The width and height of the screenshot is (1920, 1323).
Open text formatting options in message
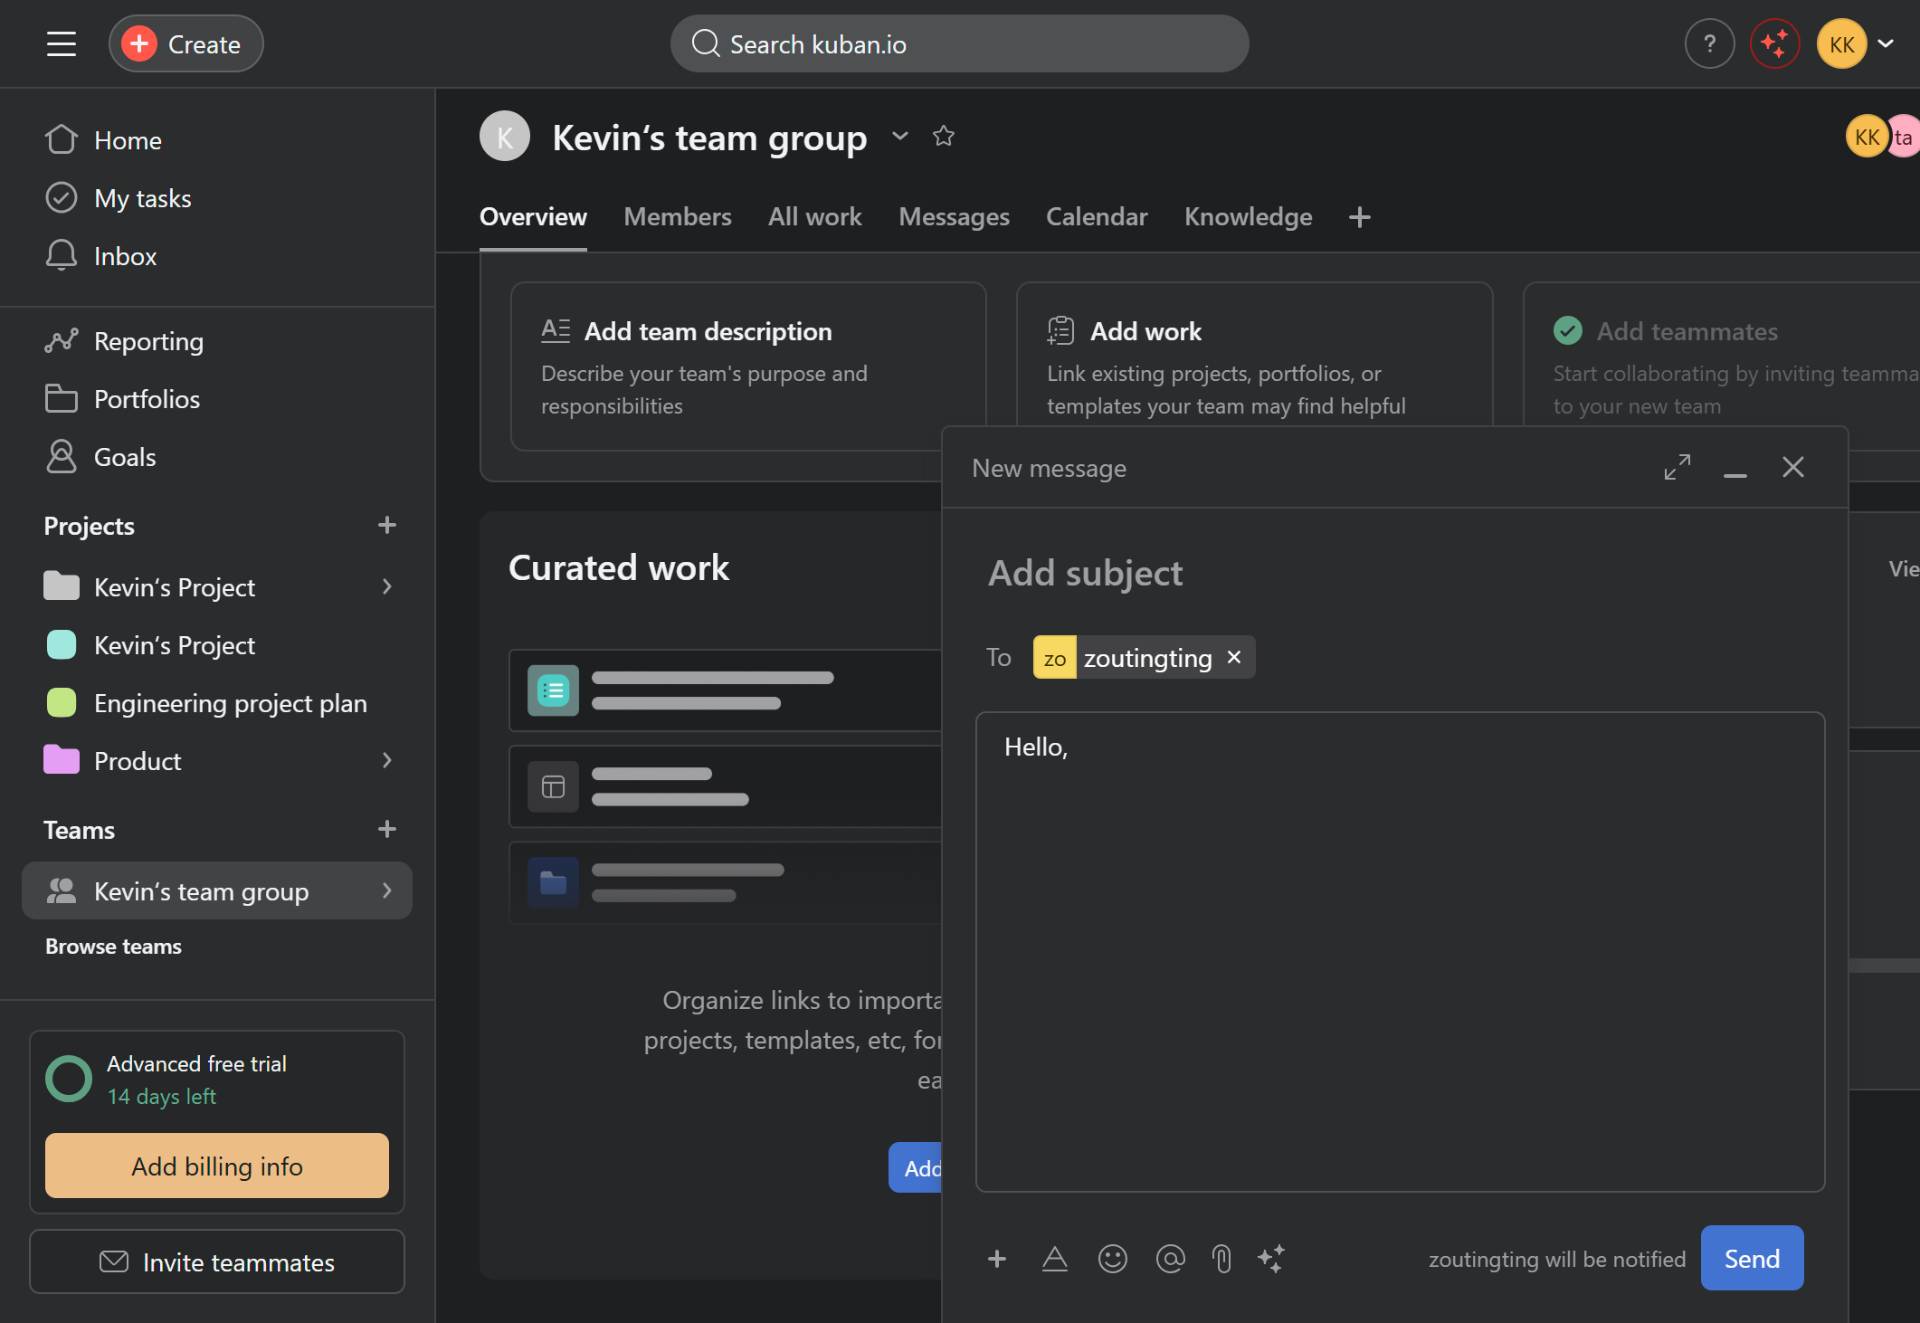(x=1055, y=1258)
